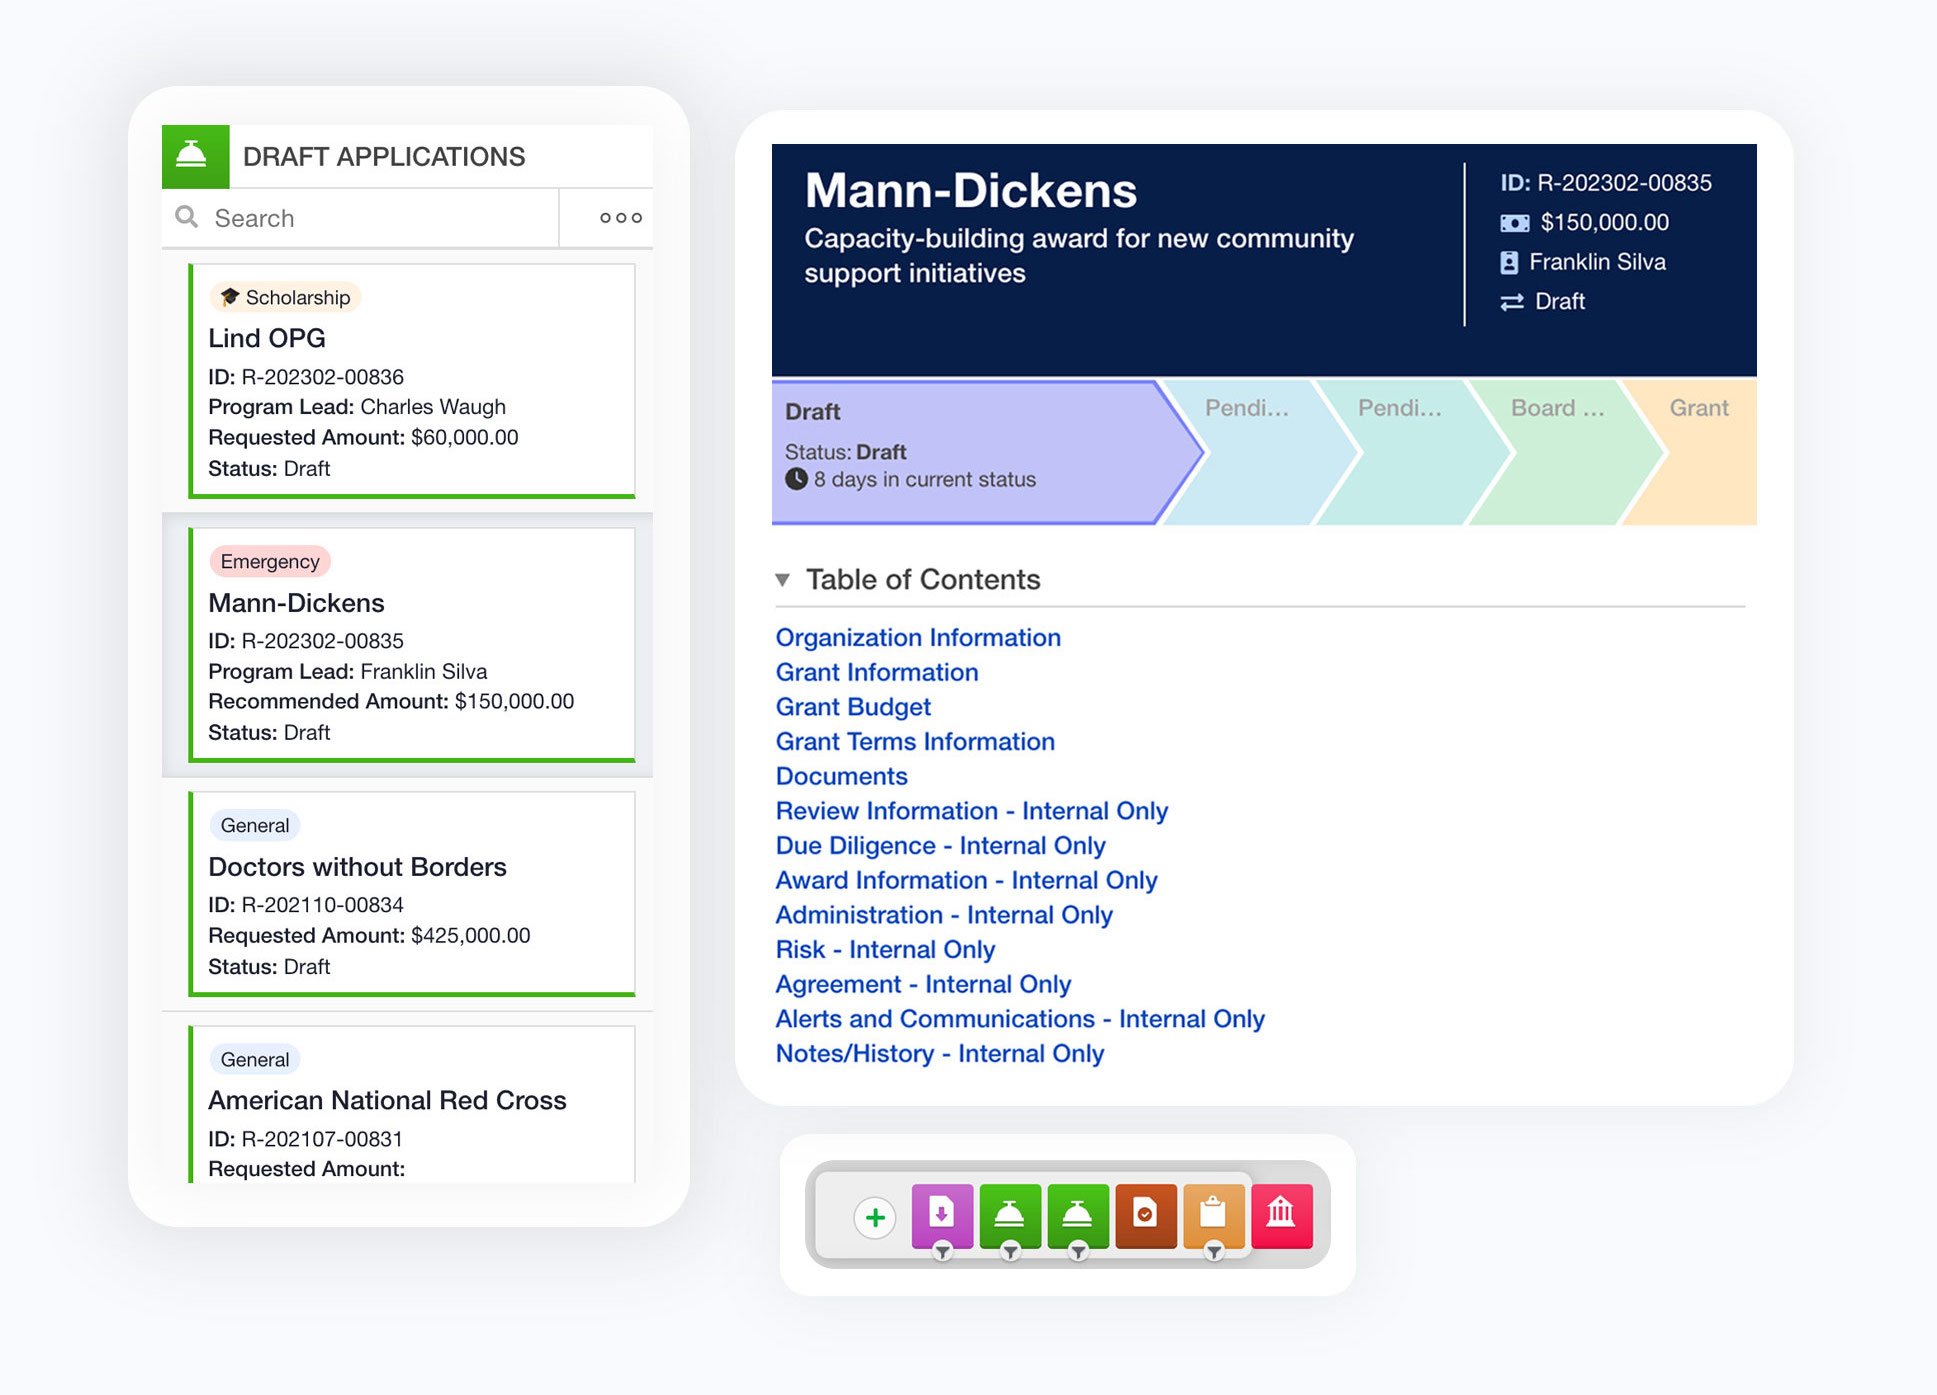Open the three-dot overflow menu near Search
Screen dimensions: 1937x1395
coord(619,217)
